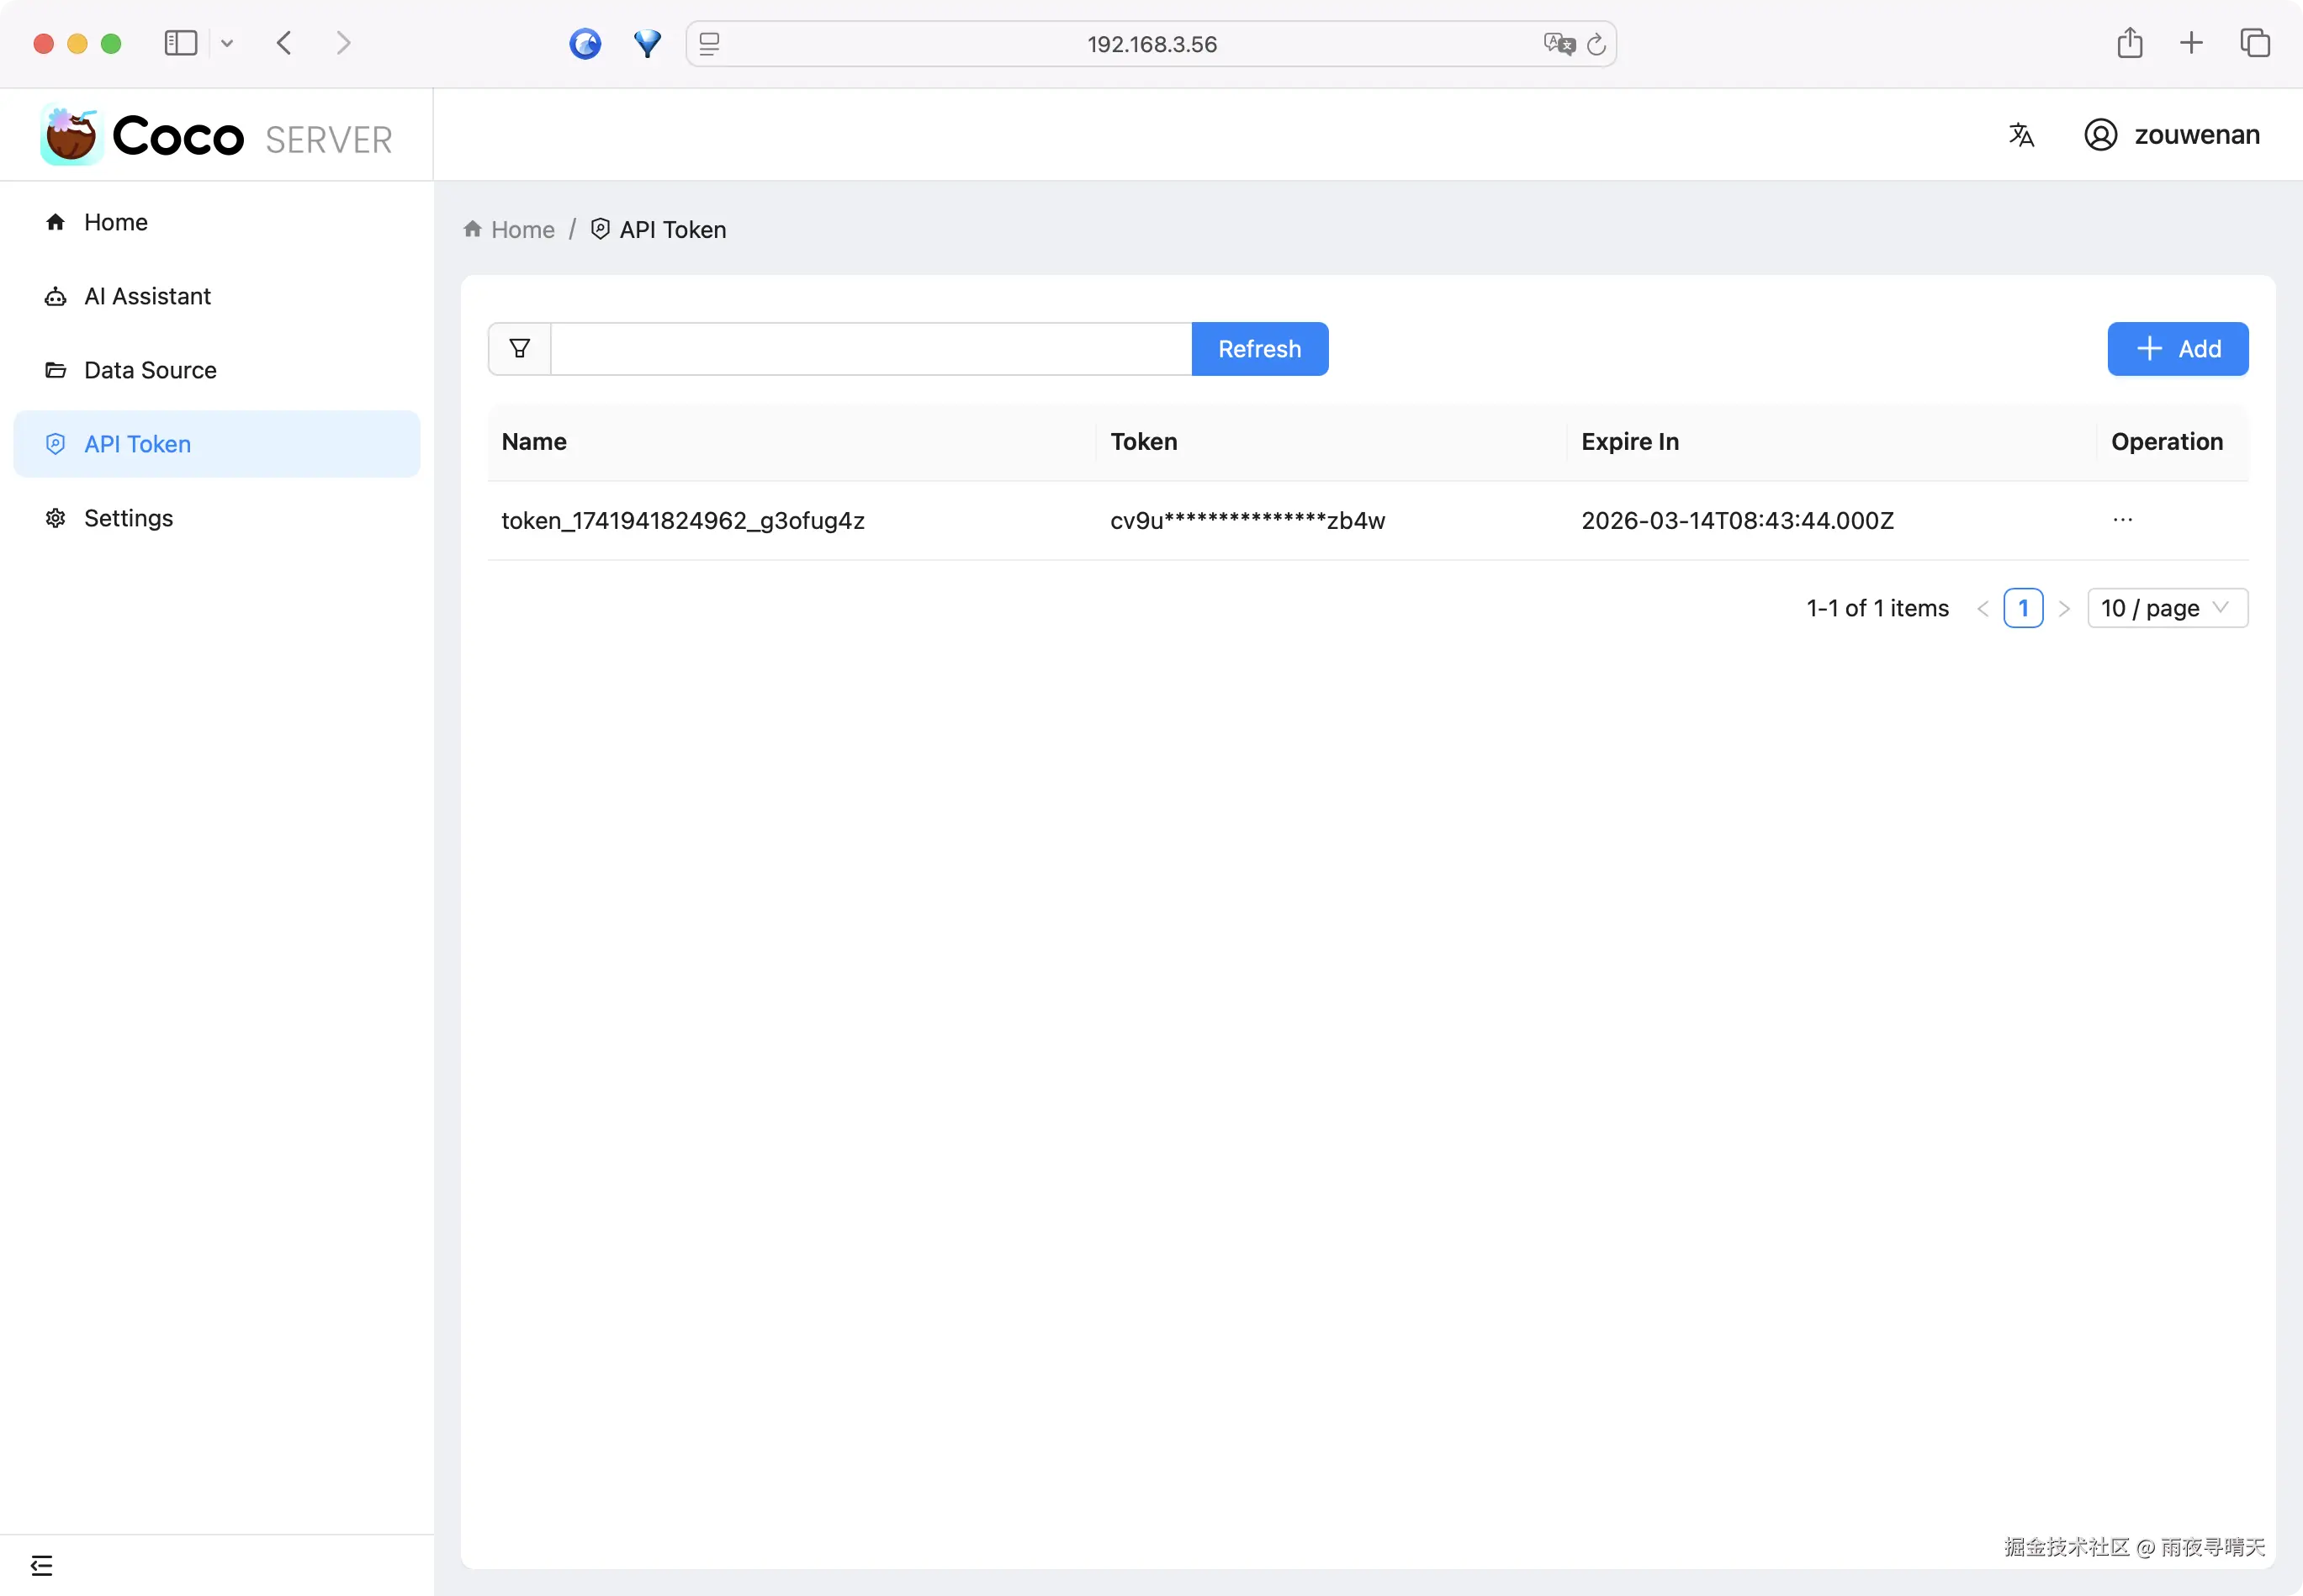Click the Home breadcrumb link
The width and height of the screenshot is (2303, 1596).
pyautogui.click(x=521, y=230)
